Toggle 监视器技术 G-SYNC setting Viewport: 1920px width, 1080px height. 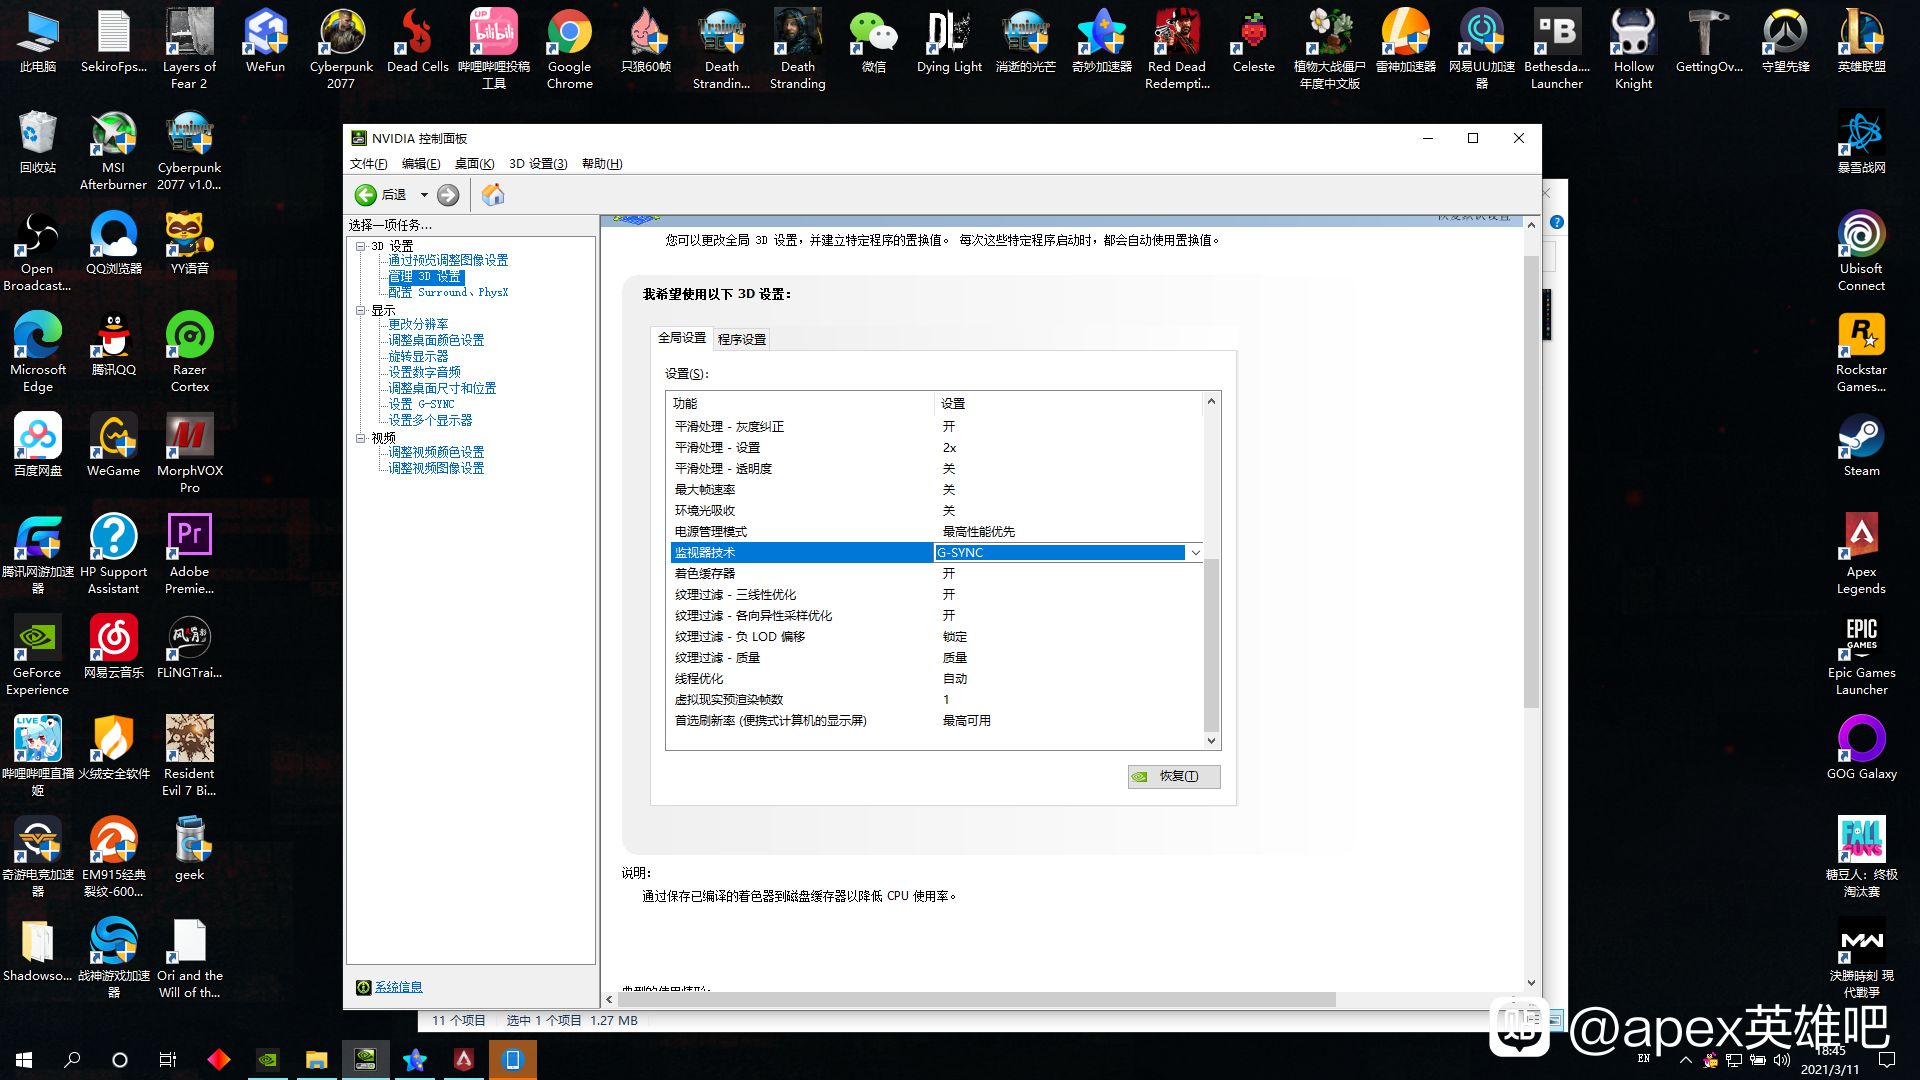pyautogui.click(x=1195, y=553)
